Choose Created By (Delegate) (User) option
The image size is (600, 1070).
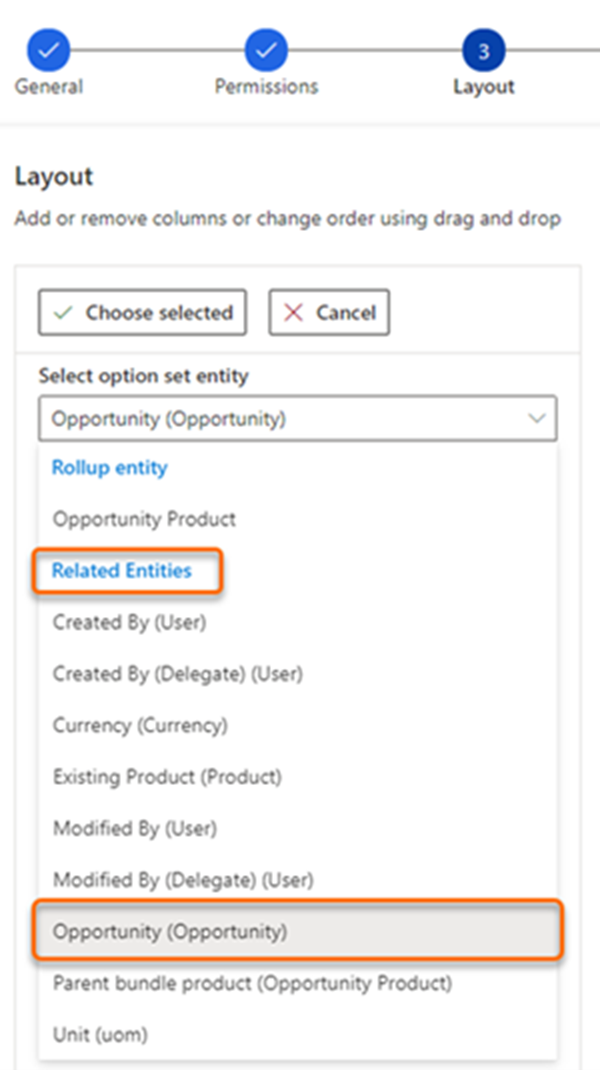click(177, 674)
